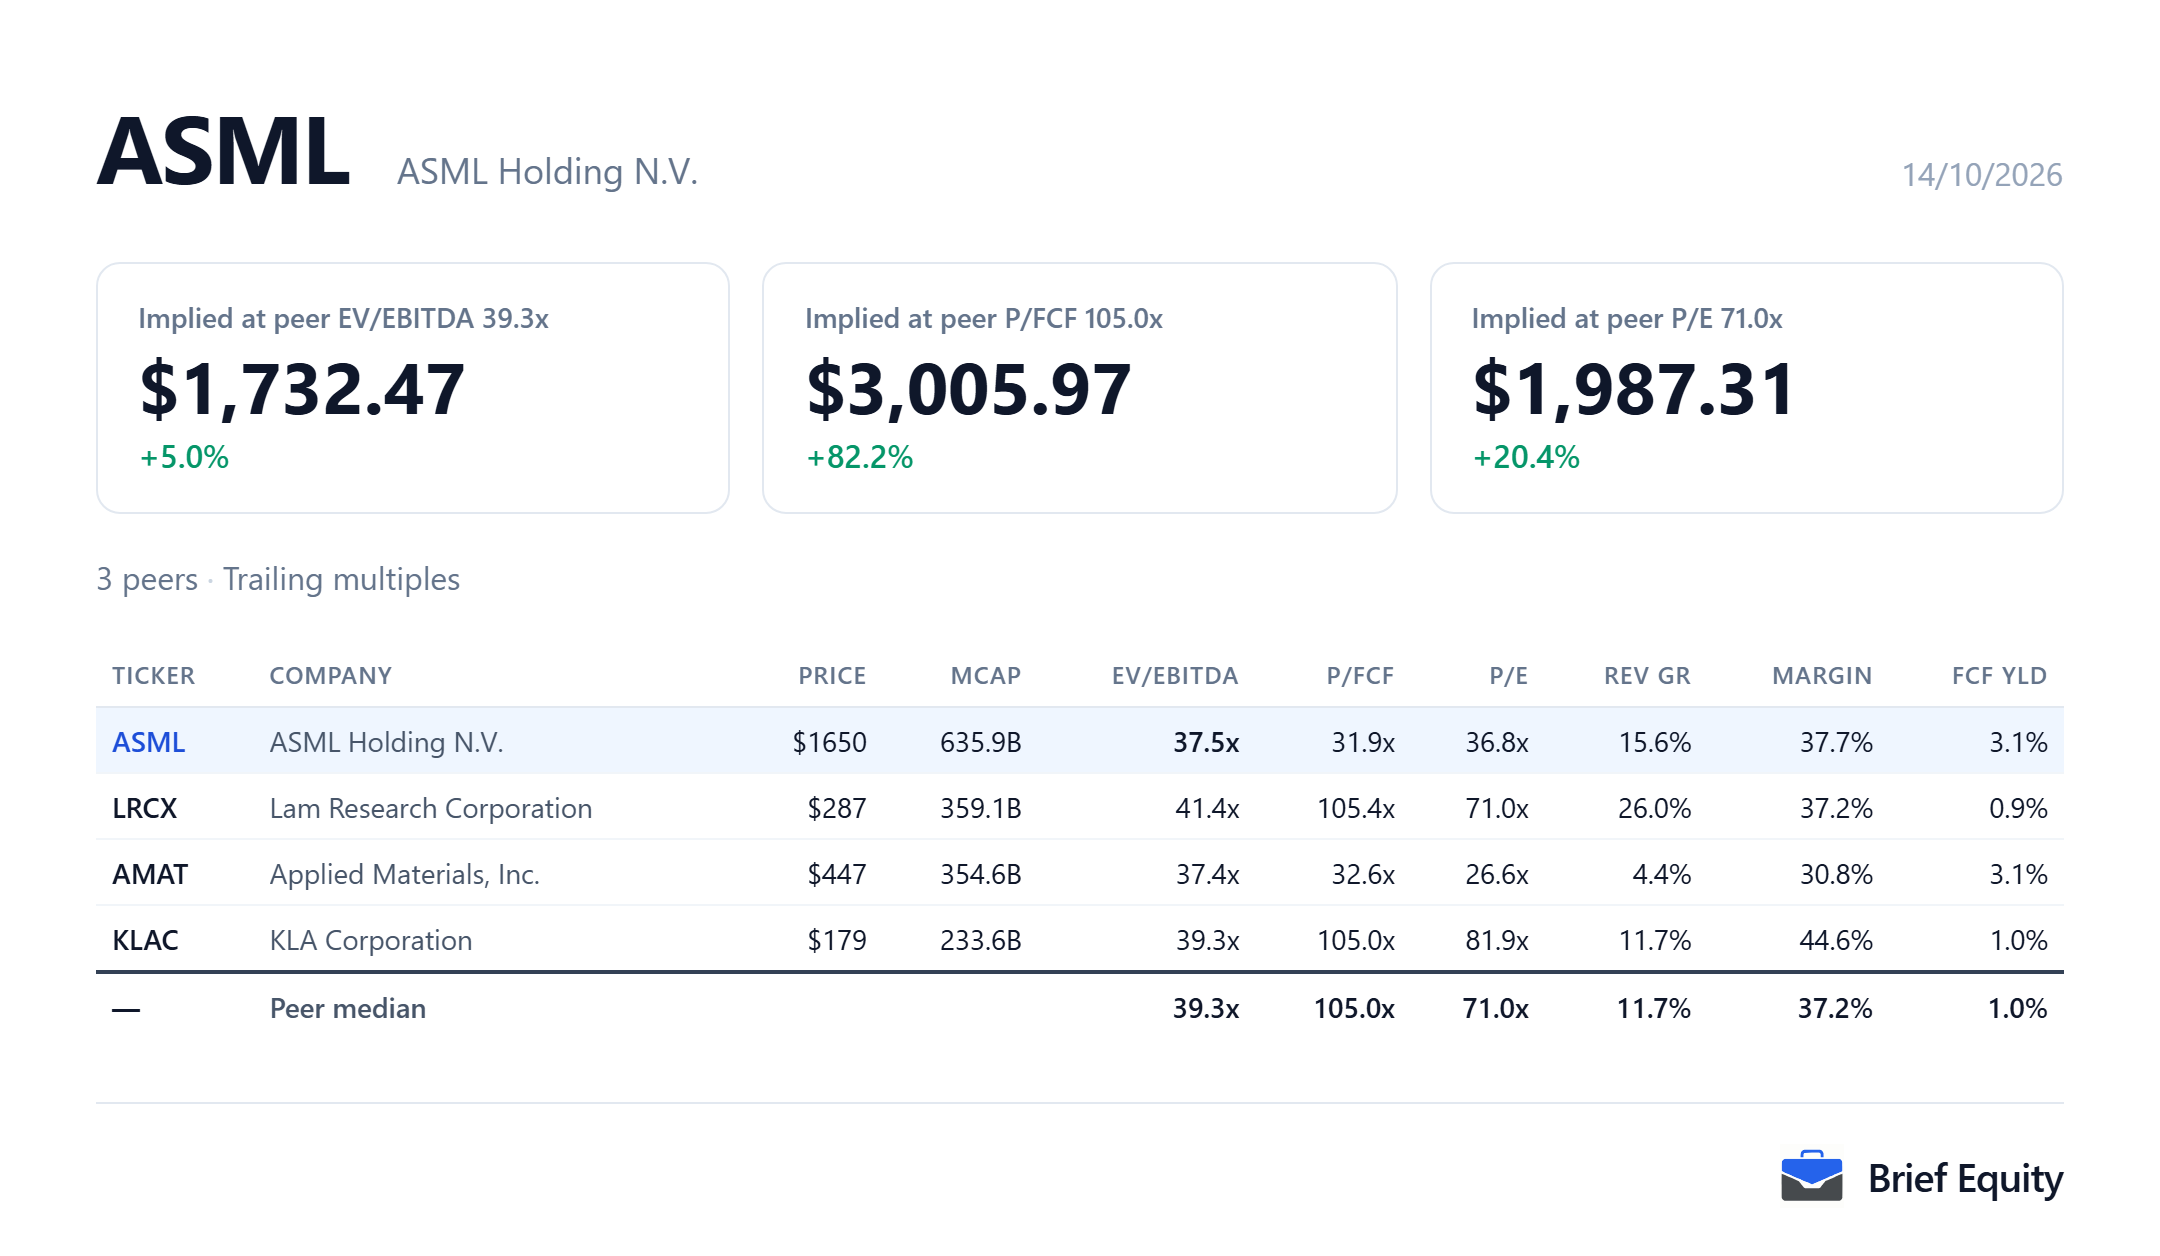Image resolution: width=2160 pixels, height=1256 pixels.
Task: Select the AMAT ticker cell
Action: (x=150, y=874)
